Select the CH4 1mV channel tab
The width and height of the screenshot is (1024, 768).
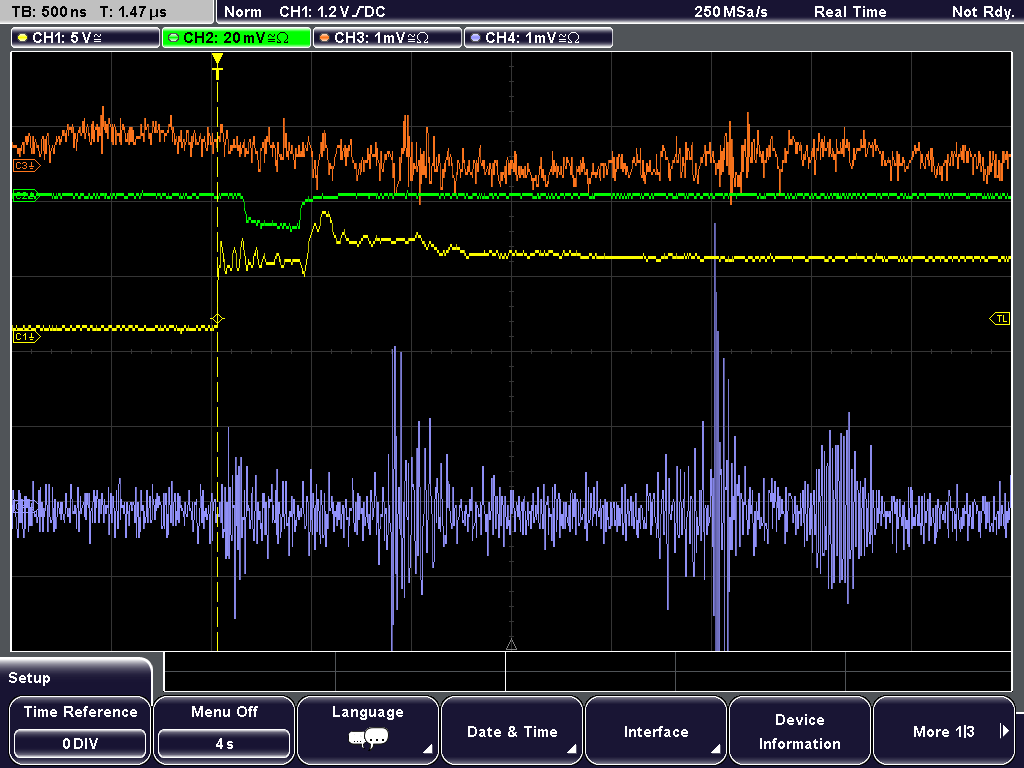tap(538, 38)
